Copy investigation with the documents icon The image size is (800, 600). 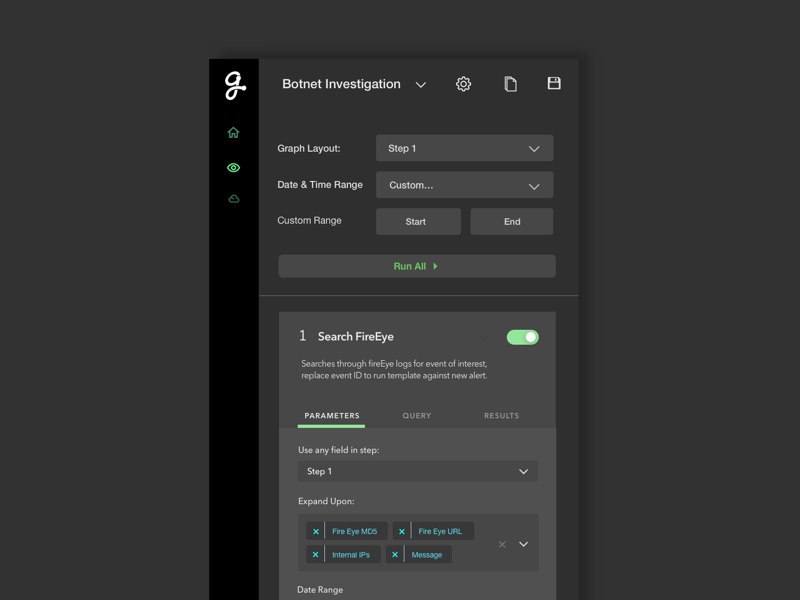510,84
